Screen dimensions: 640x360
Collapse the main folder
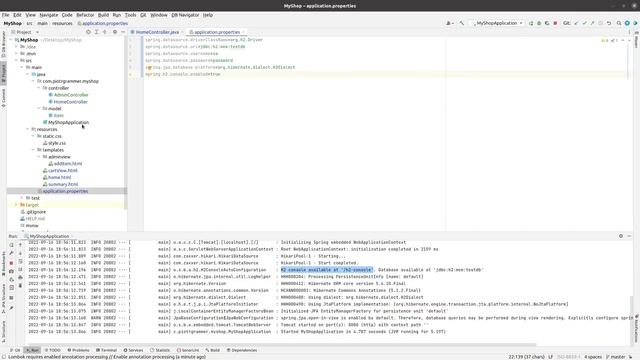pos(22,67)
